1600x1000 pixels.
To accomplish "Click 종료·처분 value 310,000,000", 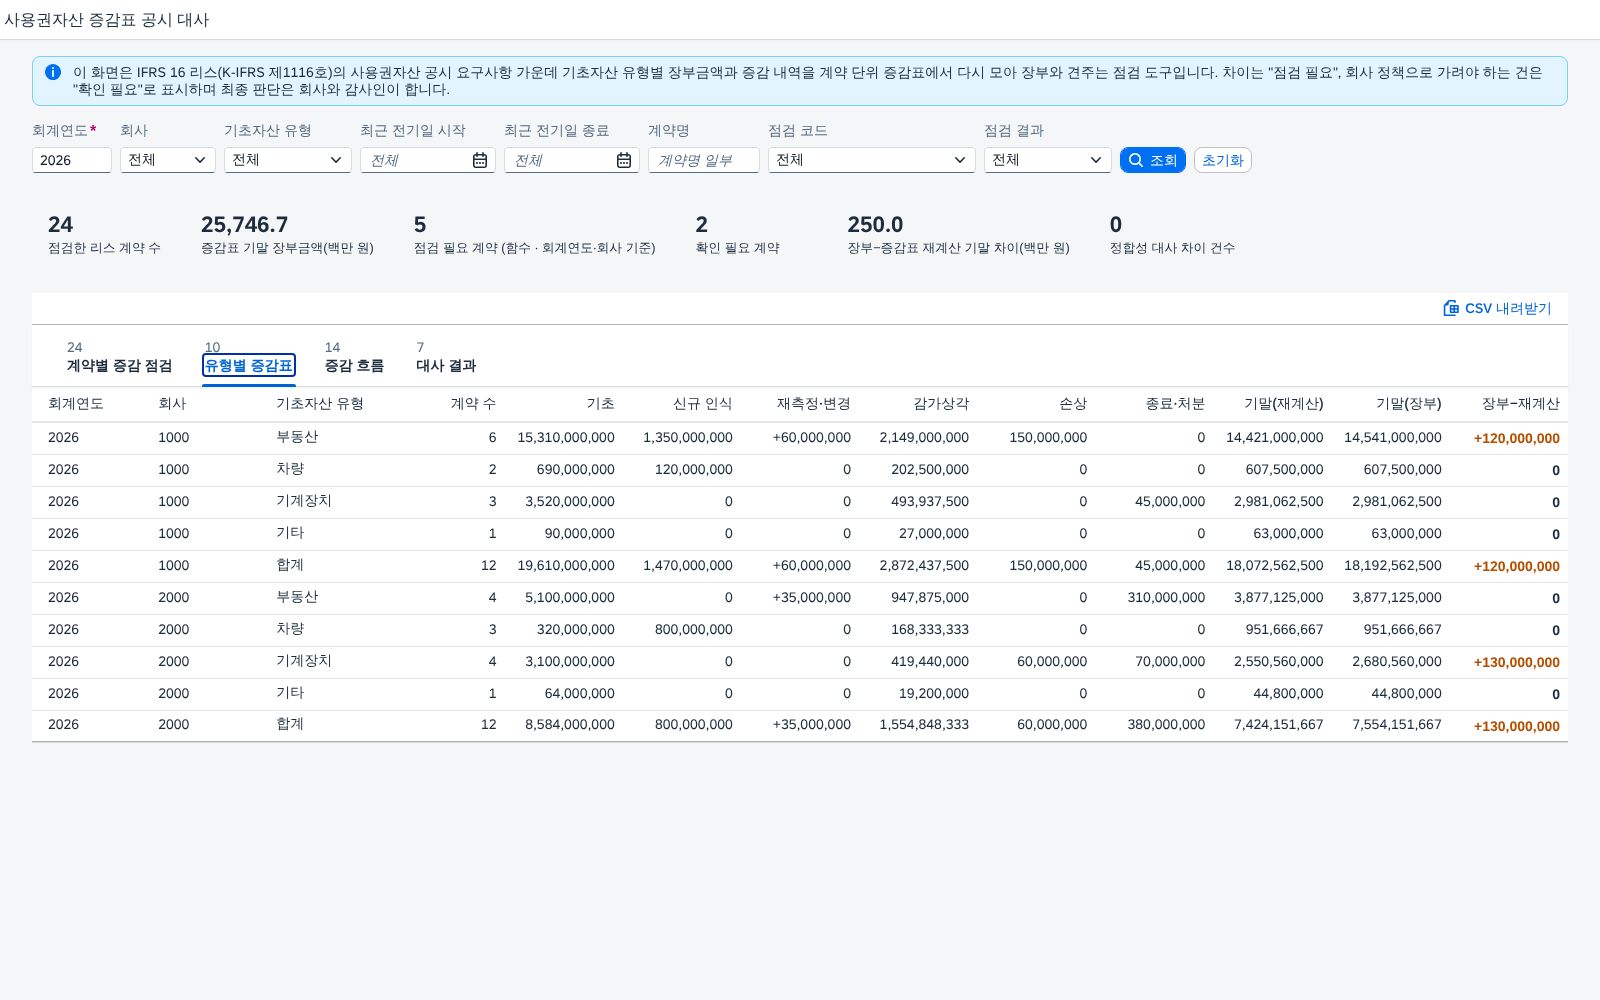I will point(1166,598).
